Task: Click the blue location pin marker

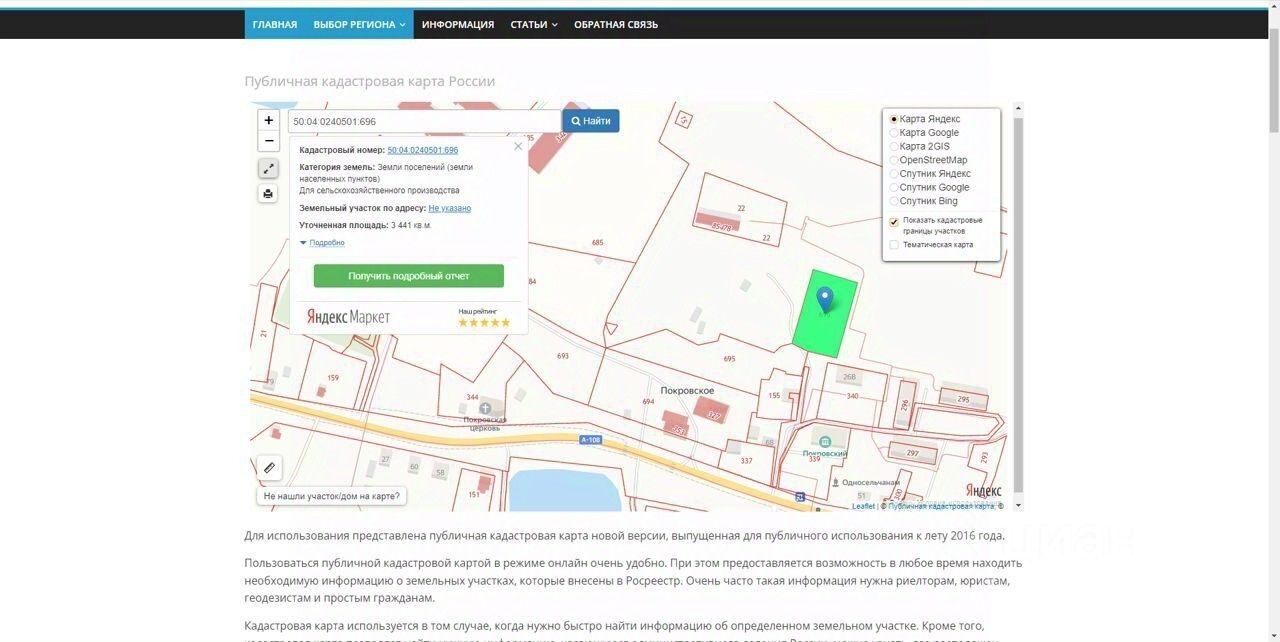Action: pyautogui.click(x=825, y=300)
